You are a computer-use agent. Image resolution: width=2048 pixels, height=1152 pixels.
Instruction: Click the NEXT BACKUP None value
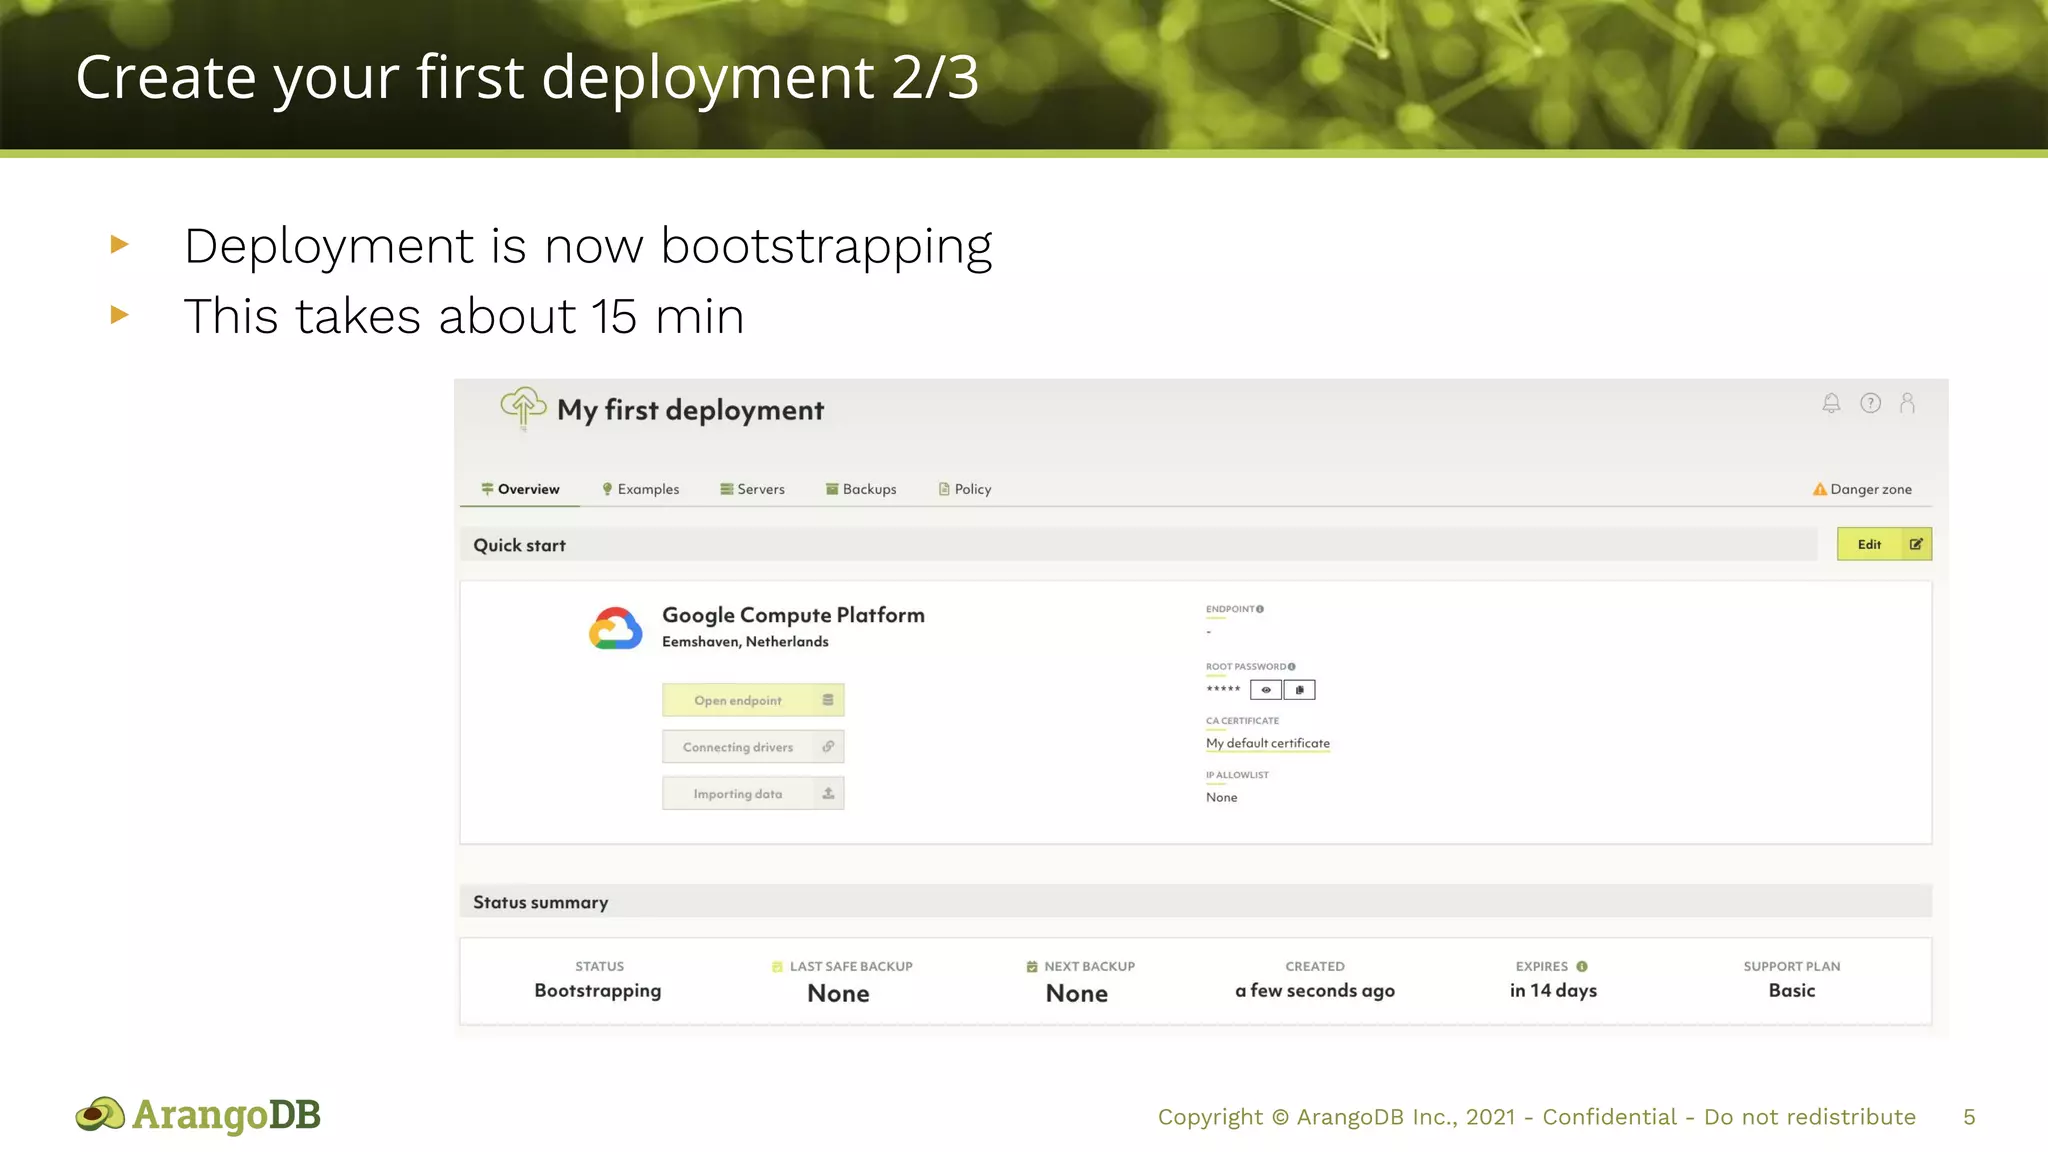click(x=1077, y=993)
